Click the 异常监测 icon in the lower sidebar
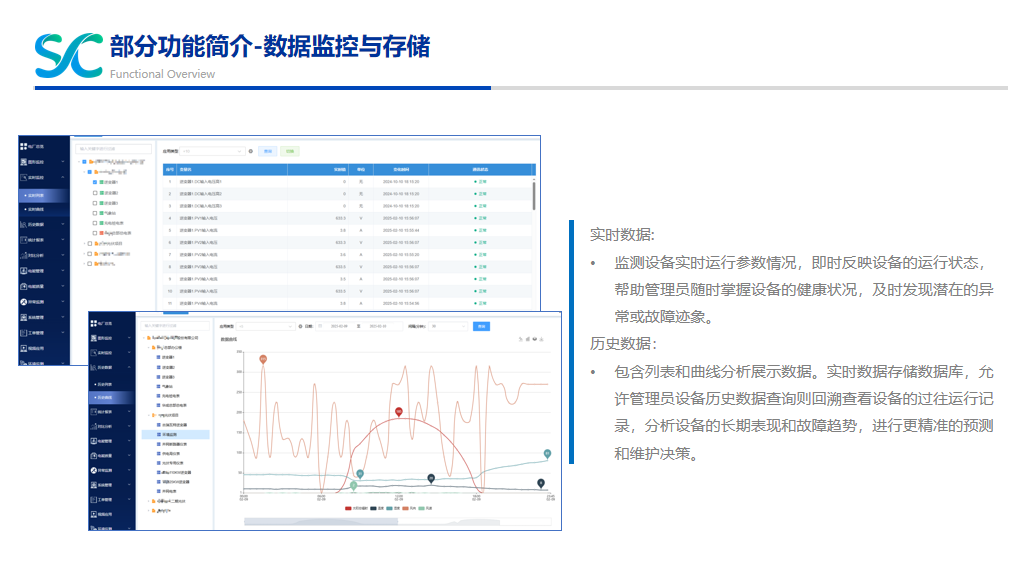Image resolution: width=1035 pixels, height=581 pixels. [x=94, y=469]
